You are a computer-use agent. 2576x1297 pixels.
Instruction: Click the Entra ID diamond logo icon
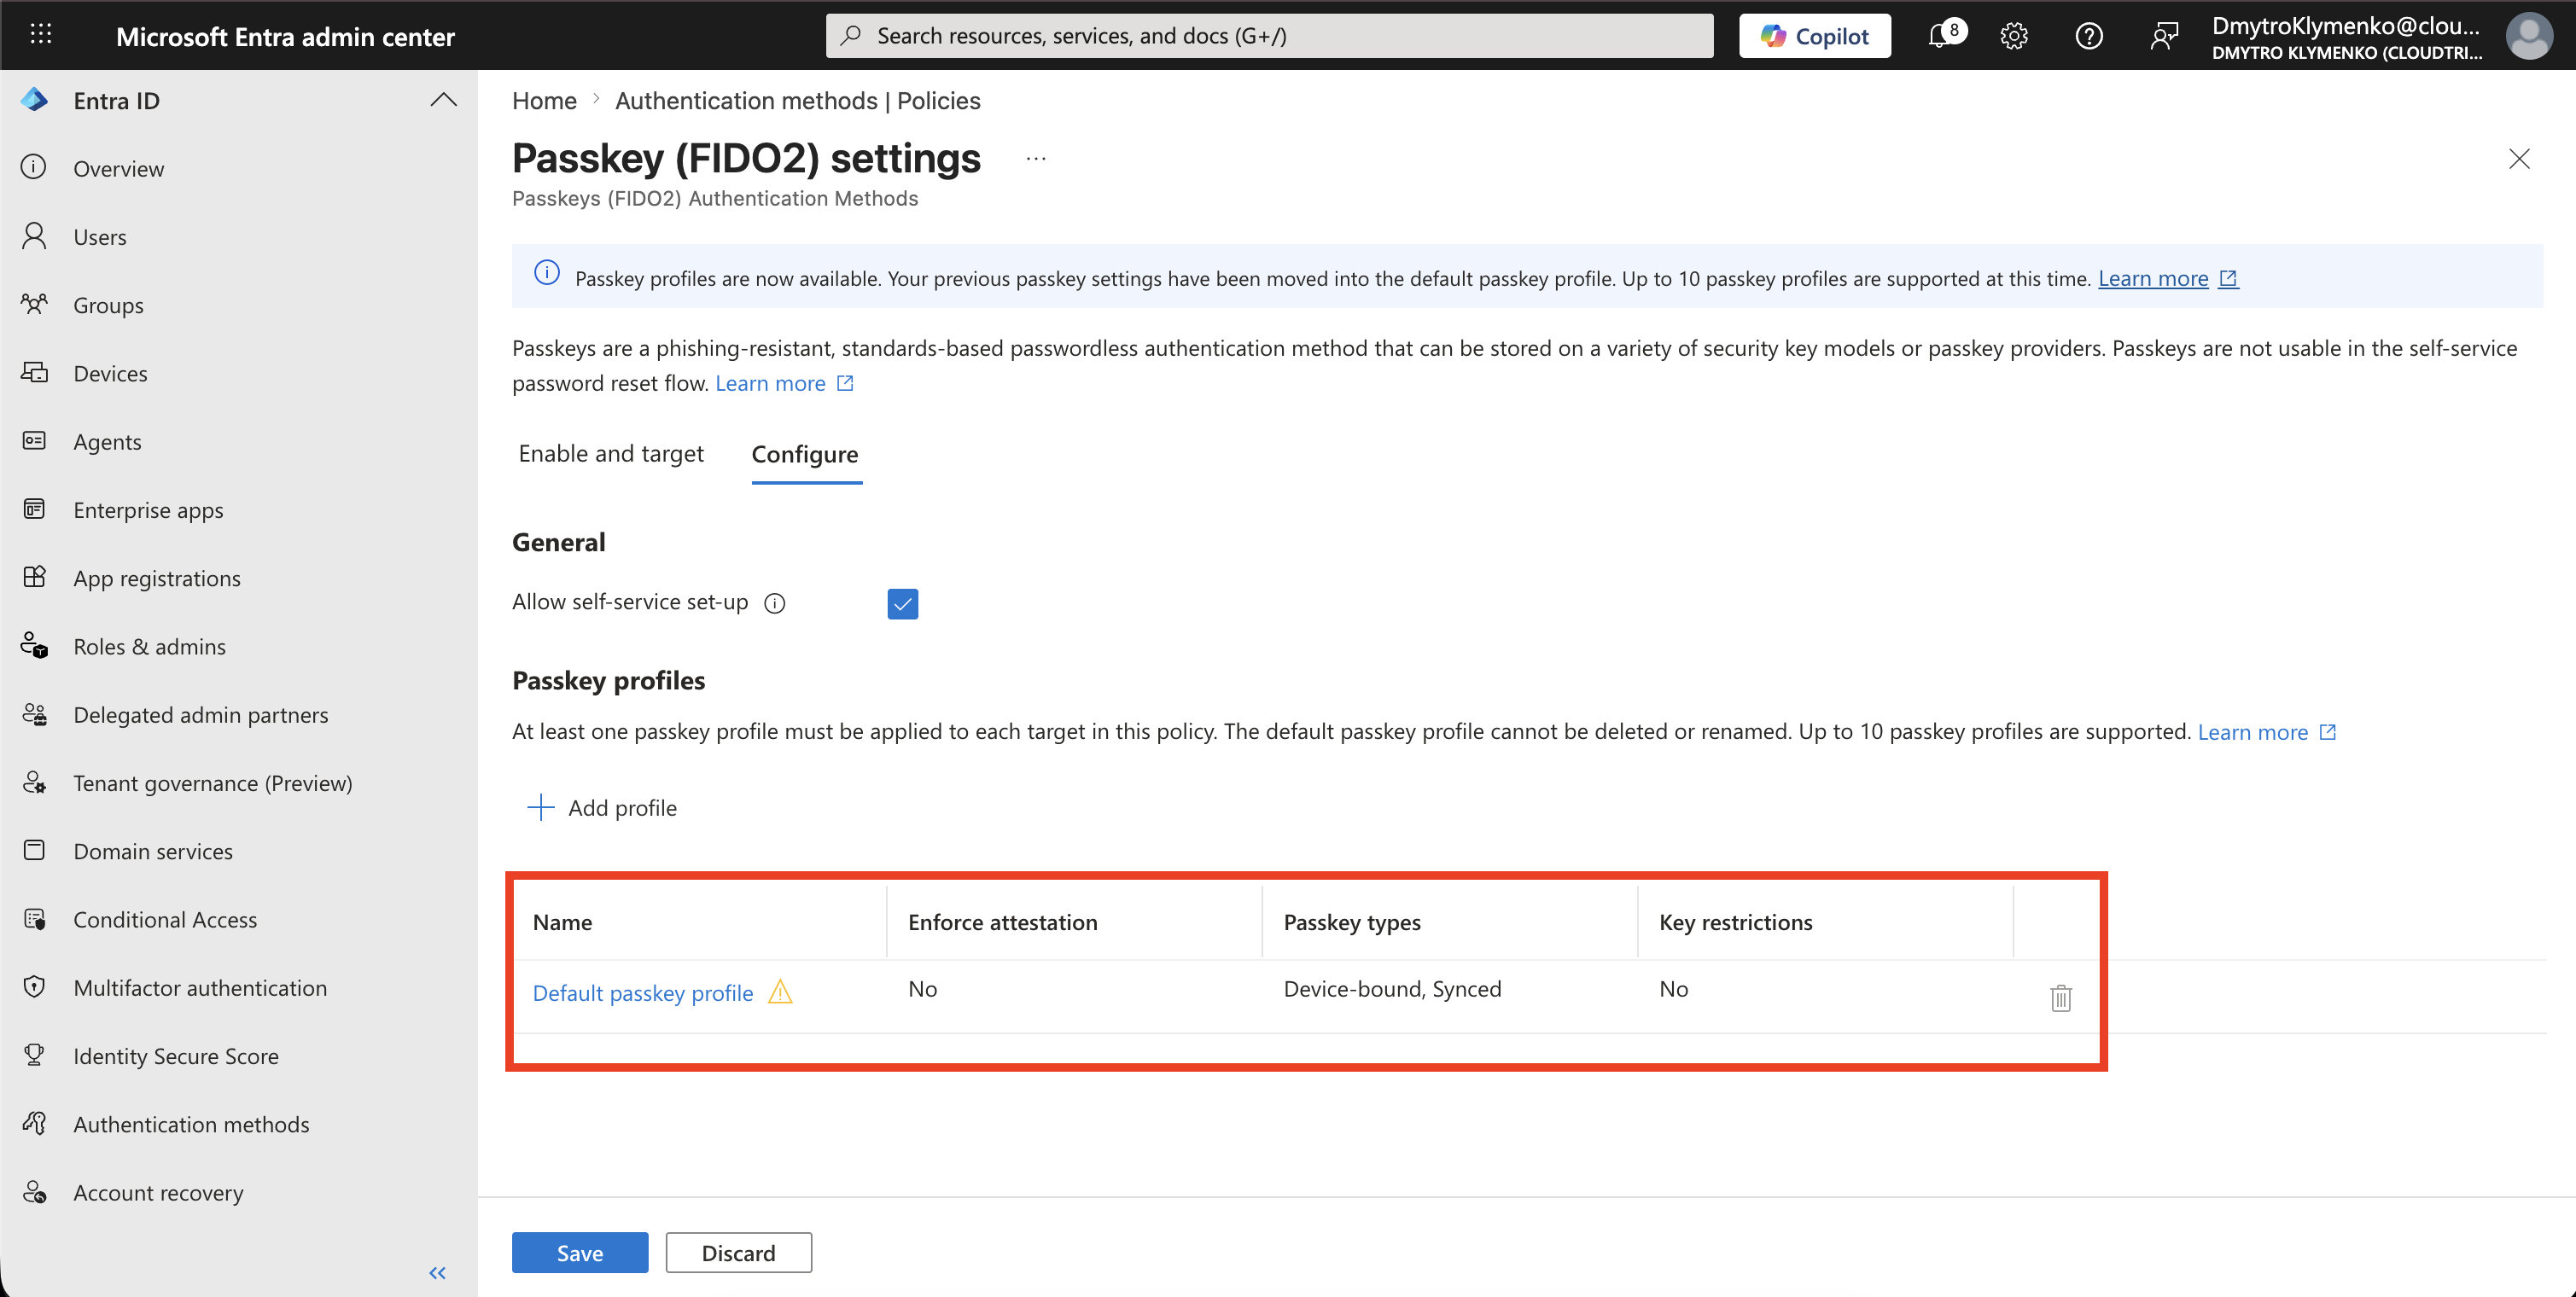[x=35, y=100]
